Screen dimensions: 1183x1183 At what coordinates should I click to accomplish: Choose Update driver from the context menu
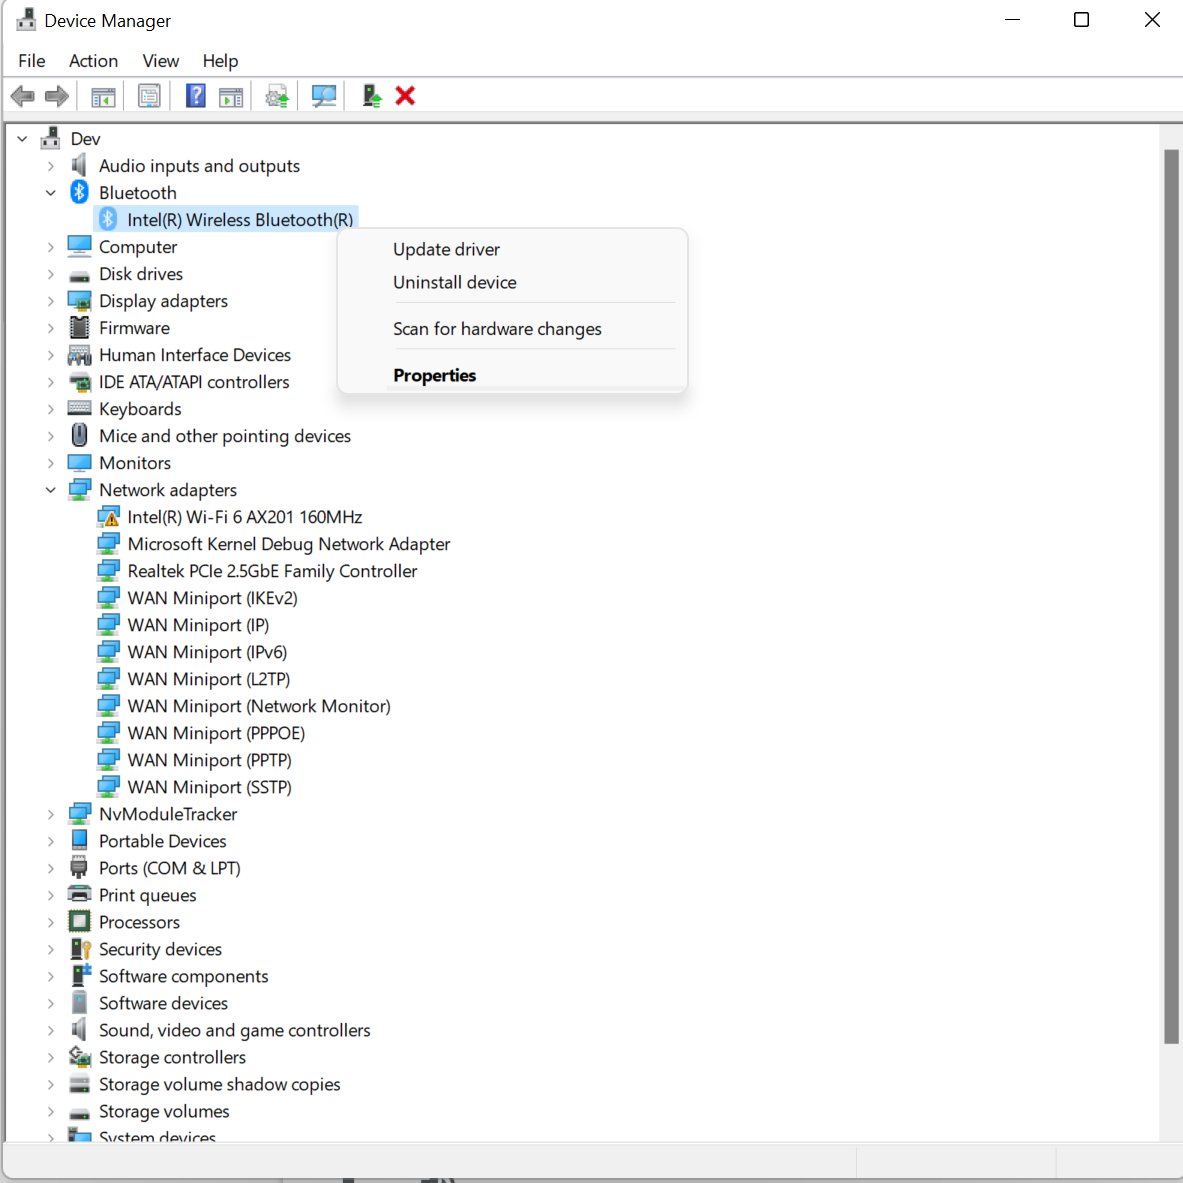(x=446, y=249)
